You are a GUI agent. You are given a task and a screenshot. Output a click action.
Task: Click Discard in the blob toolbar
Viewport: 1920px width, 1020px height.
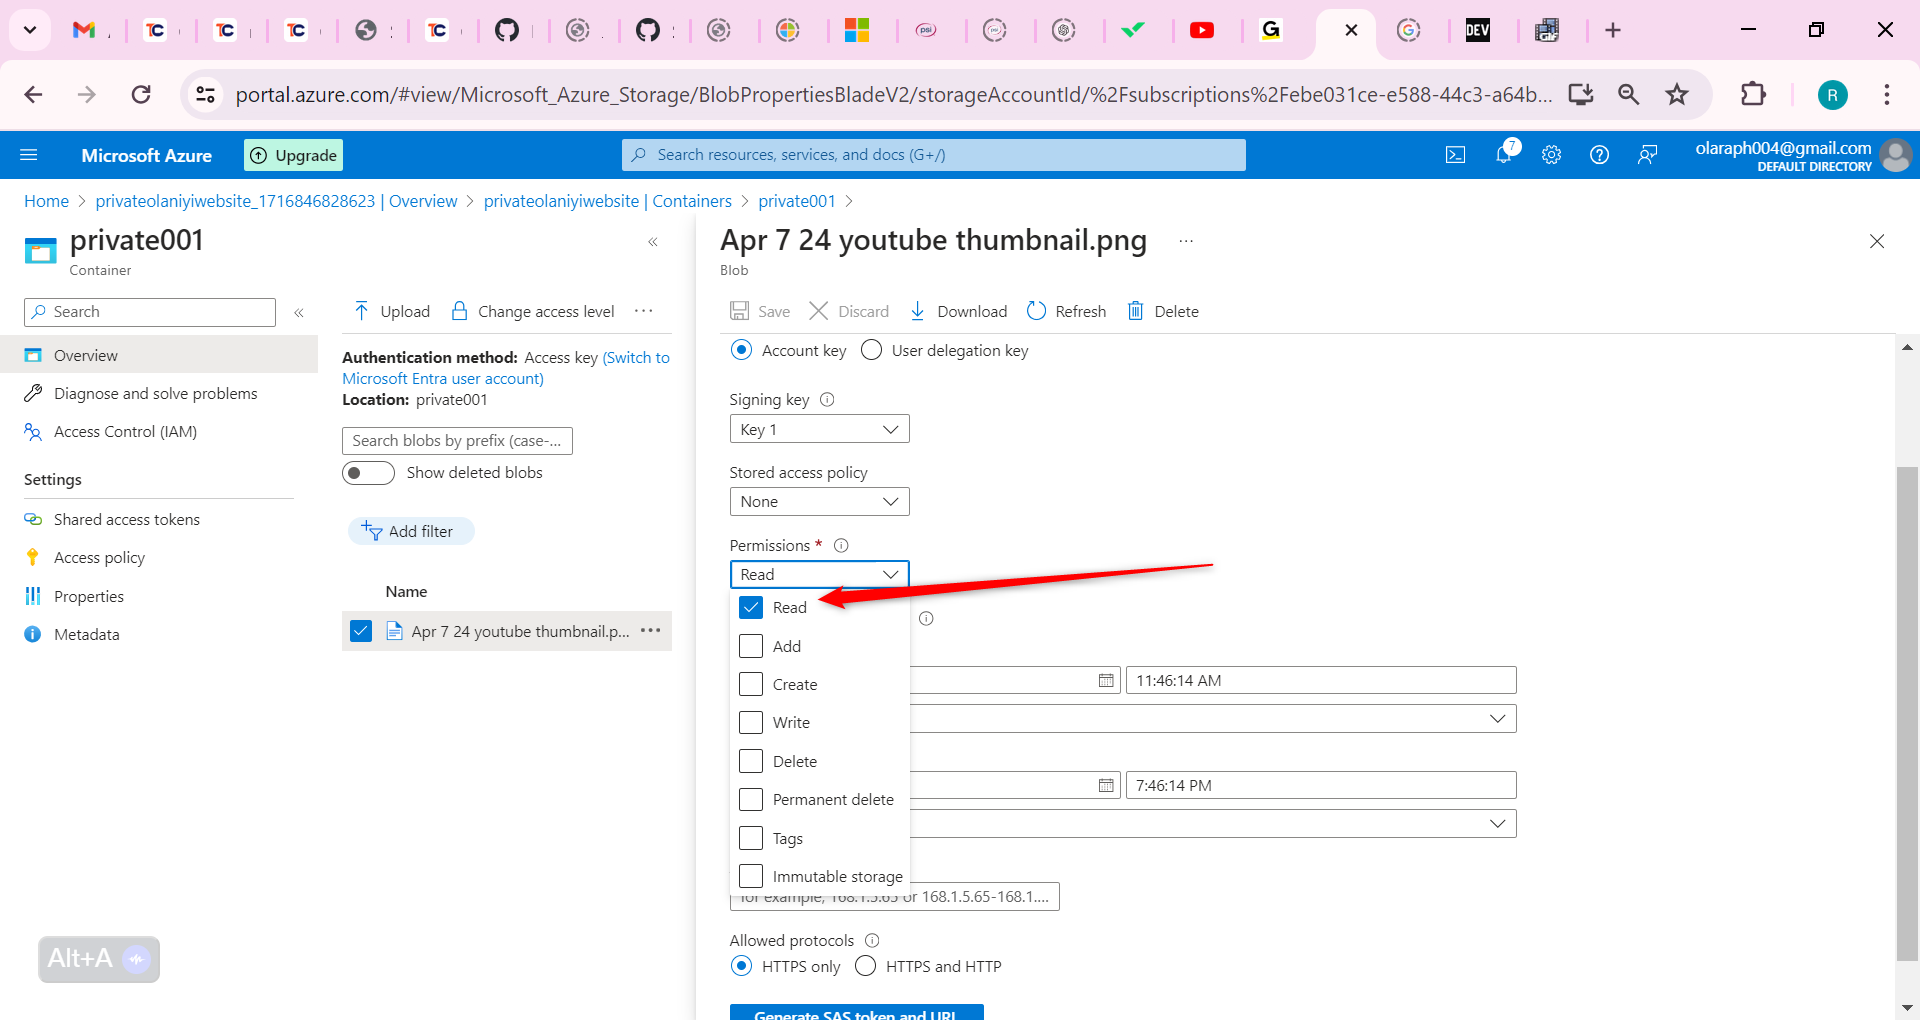coord(849,311)
